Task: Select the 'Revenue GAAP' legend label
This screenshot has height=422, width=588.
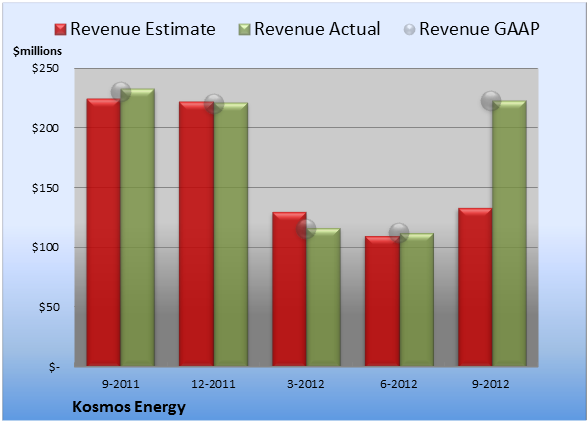Action: (x=479, y=29)
